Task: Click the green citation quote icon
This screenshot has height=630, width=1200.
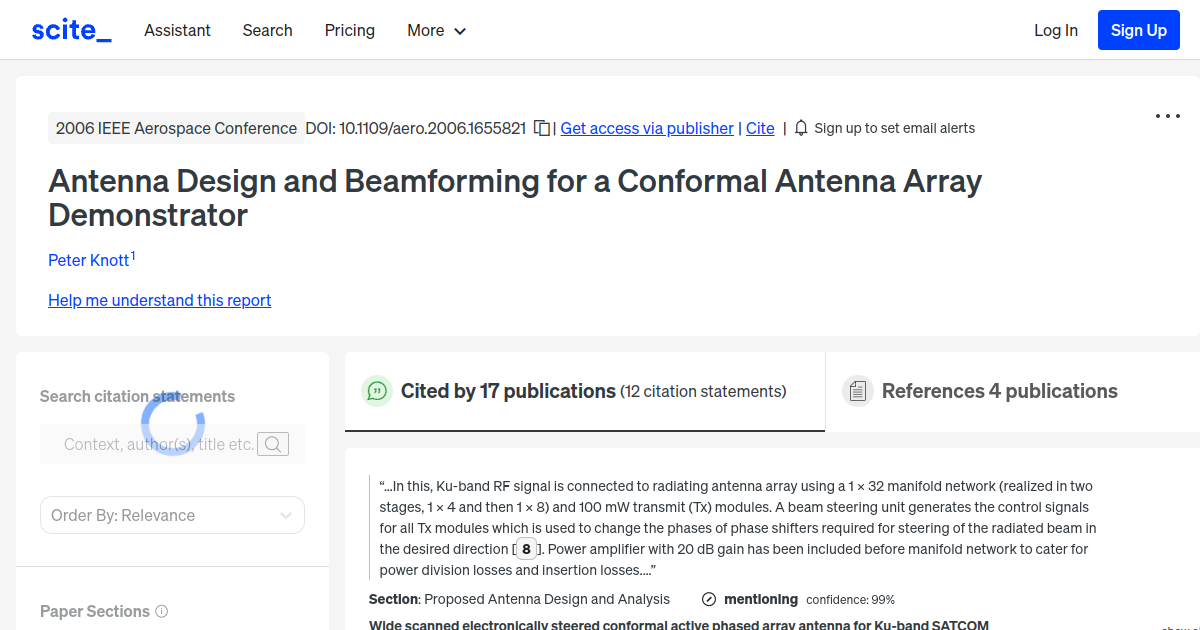Action: point(377,391)
